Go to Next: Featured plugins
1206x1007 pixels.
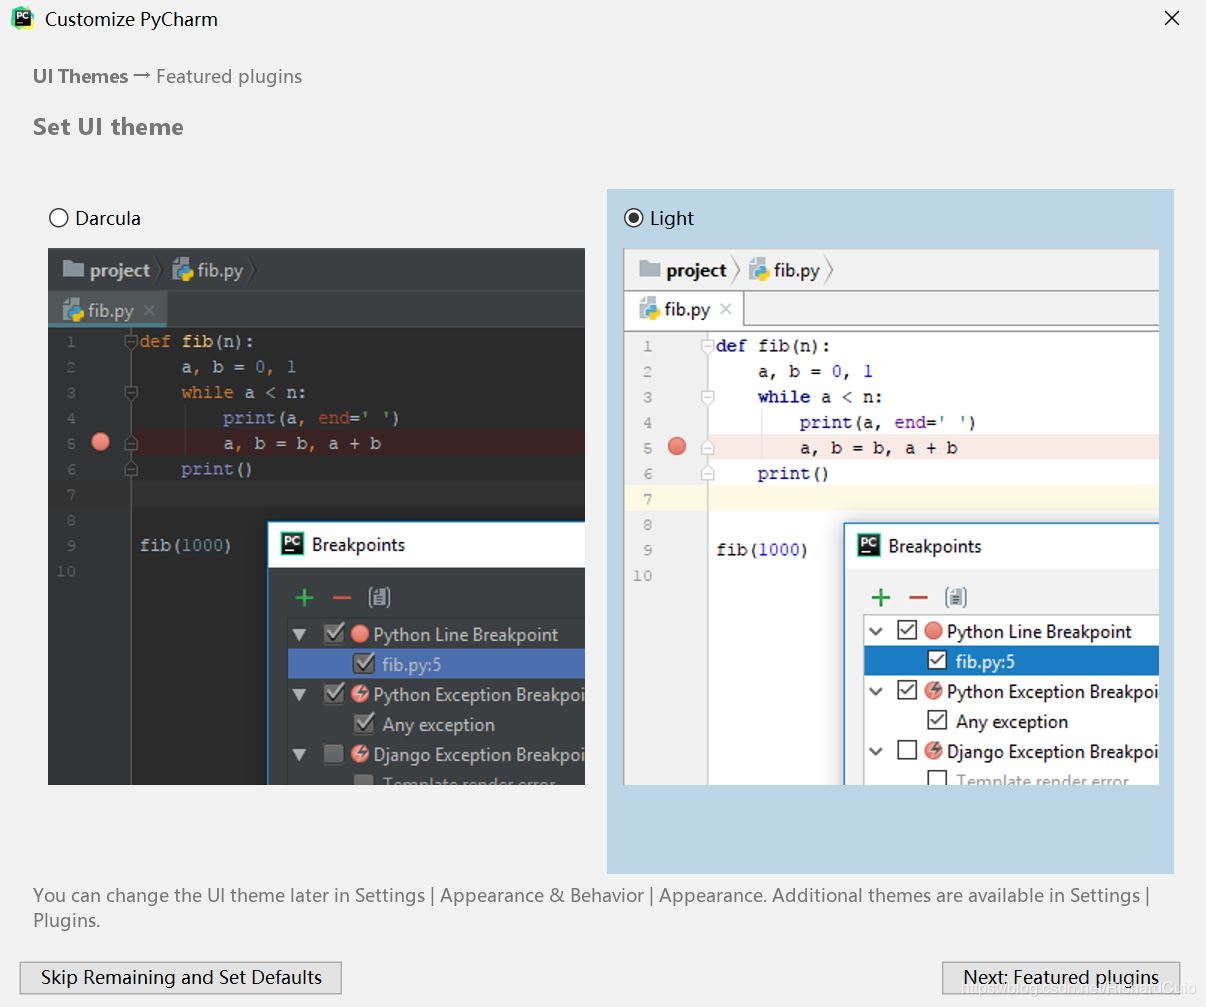click(x=1060, y=977)
